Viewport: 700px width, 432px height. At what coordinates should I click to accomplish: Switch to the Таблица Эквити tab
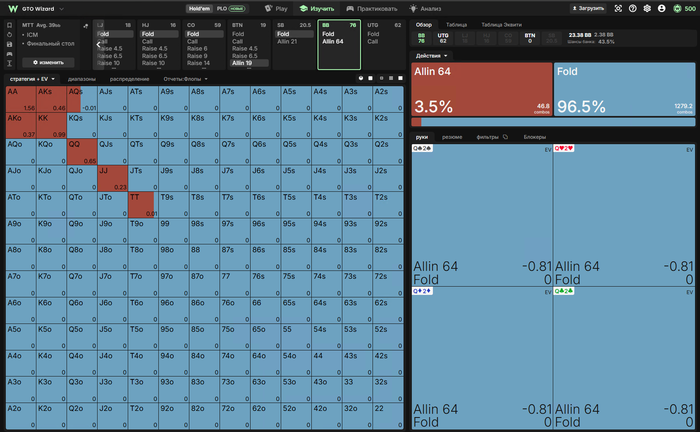501,25
